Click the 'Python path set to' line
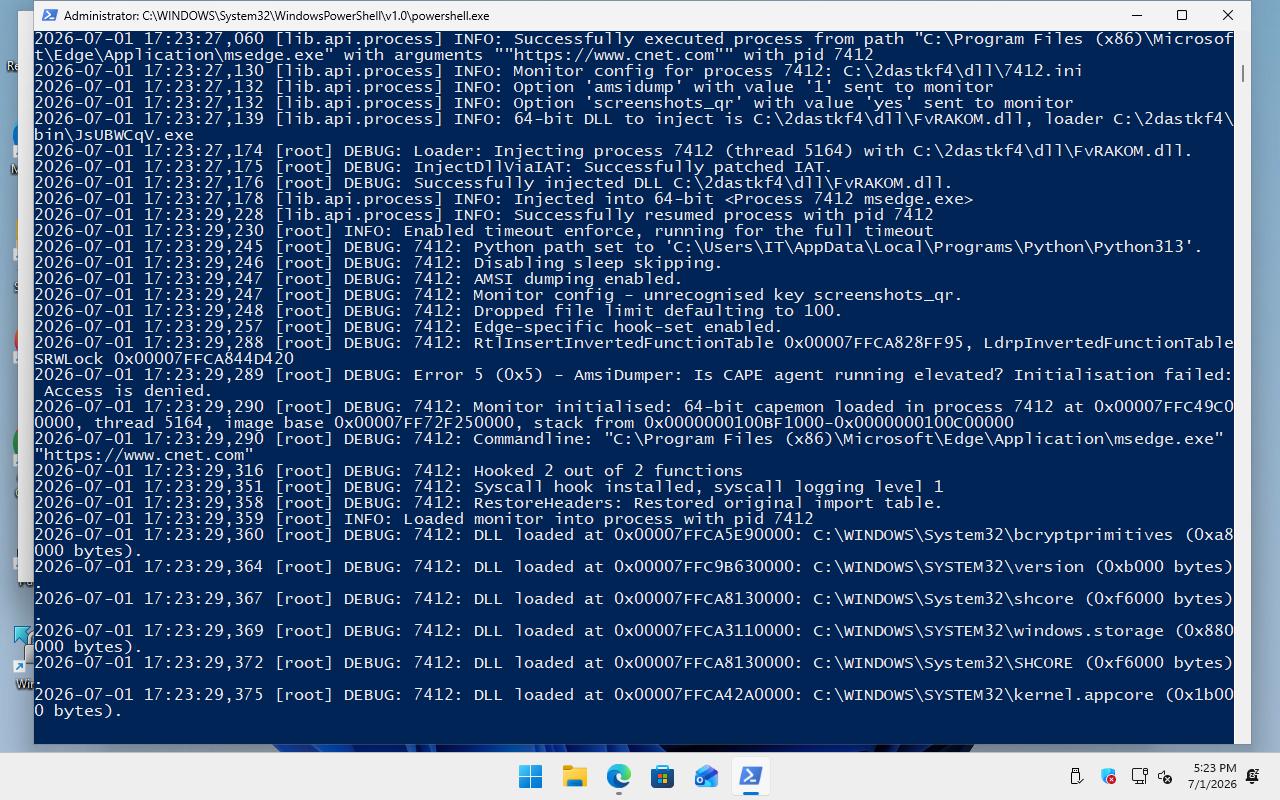The image size is (1280, 800). click(618, 247)
